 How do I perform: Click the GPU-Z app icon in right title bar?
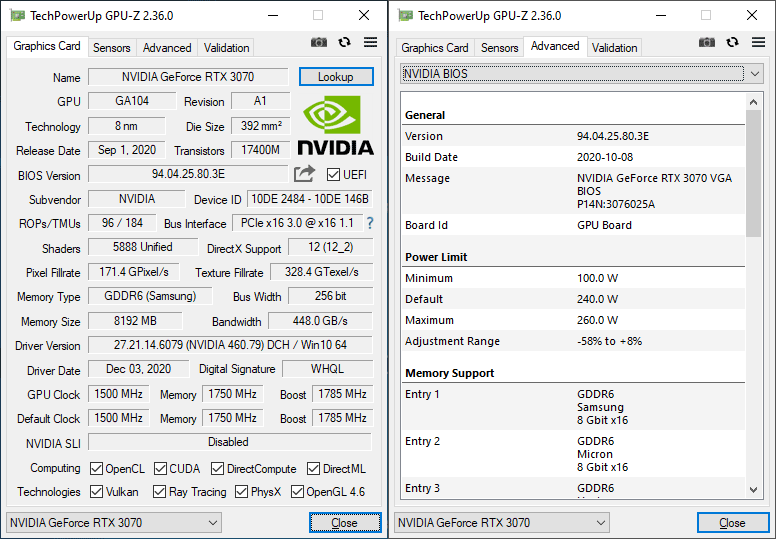[405, 16]
